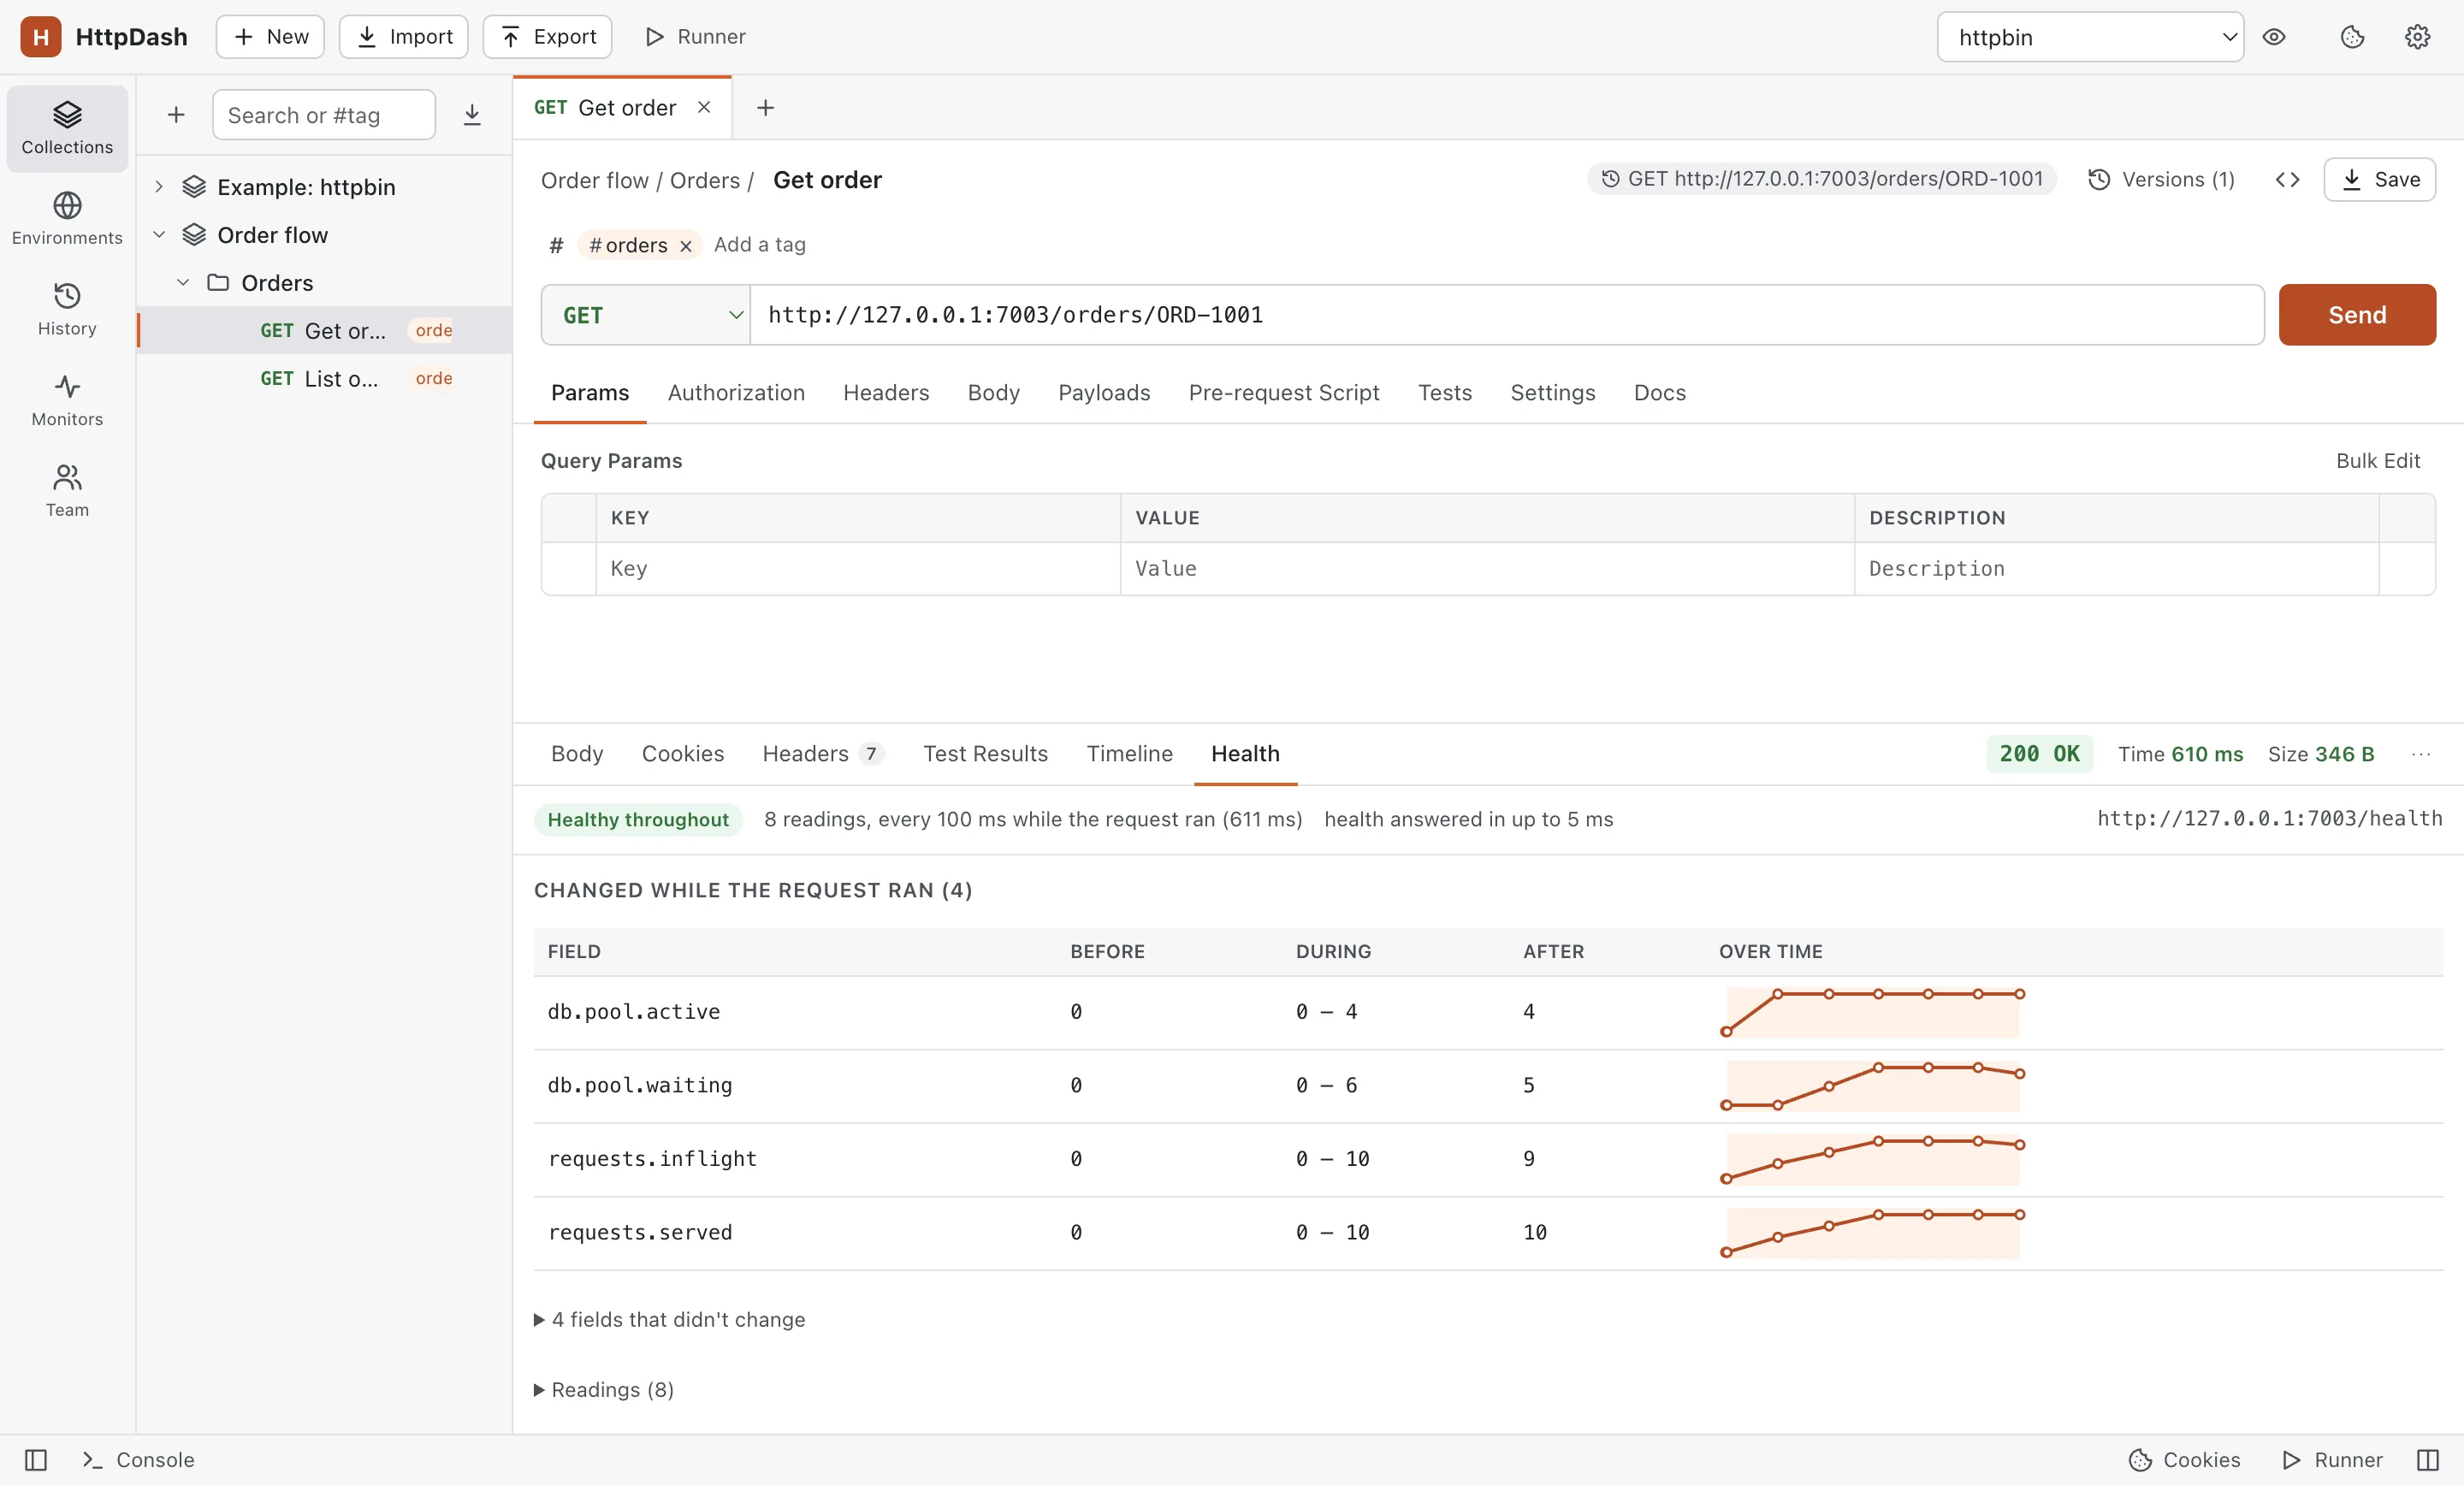Click the plus icon to add a collection
The height and width of the screenshot is (1485, 2464).
coord(176,115)
